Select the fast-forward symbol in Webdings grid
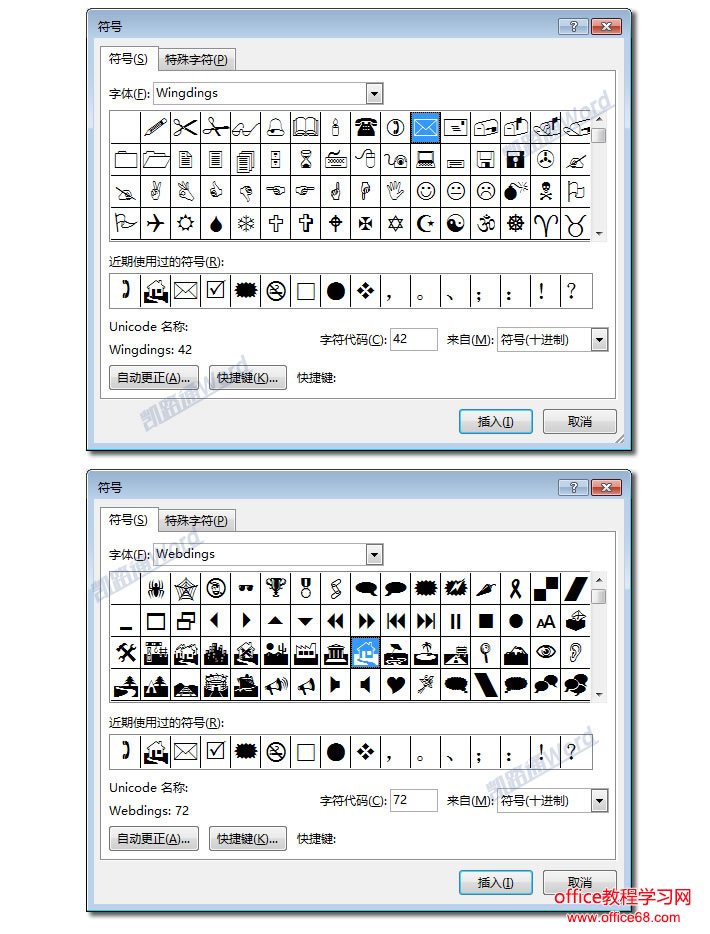Viewport: 710px width, 934px height. click(x=365, y=621)
